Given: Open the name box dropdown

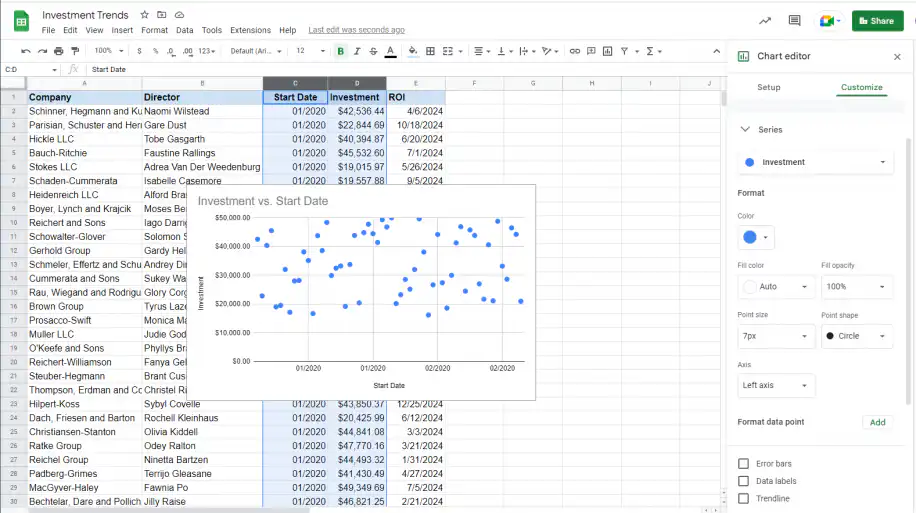Looking at the screenshot, I should (54, 70).
